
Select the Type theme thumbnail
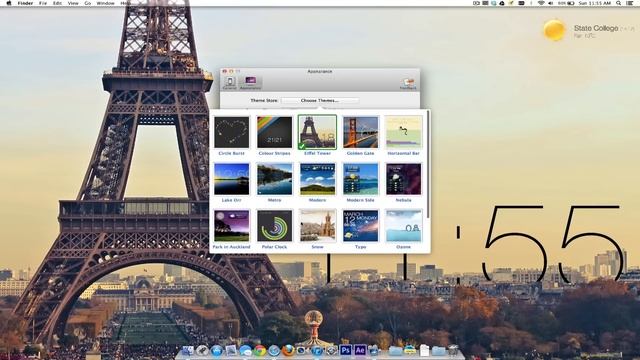360,226
